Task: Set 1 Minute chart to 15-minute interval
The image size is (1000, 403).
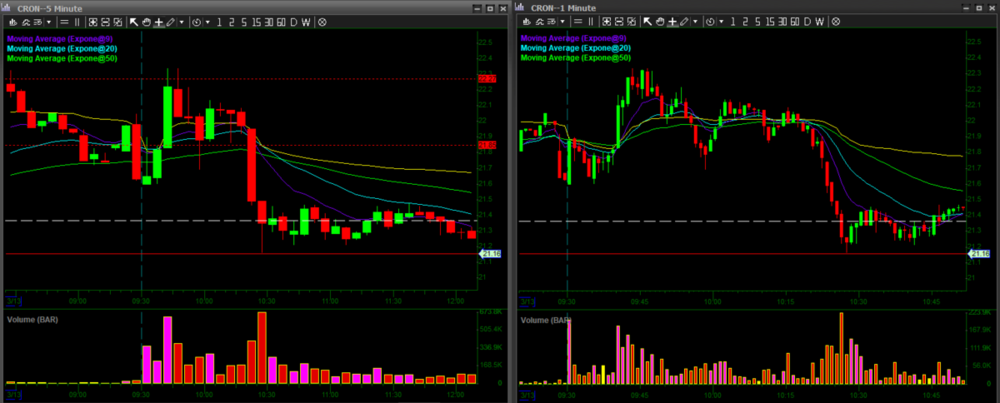Action: pyautogui.click(x=768, y=21)
